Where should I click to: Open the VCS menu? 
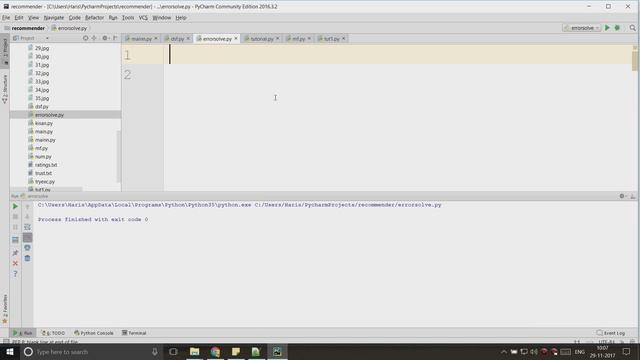[143, 18]
